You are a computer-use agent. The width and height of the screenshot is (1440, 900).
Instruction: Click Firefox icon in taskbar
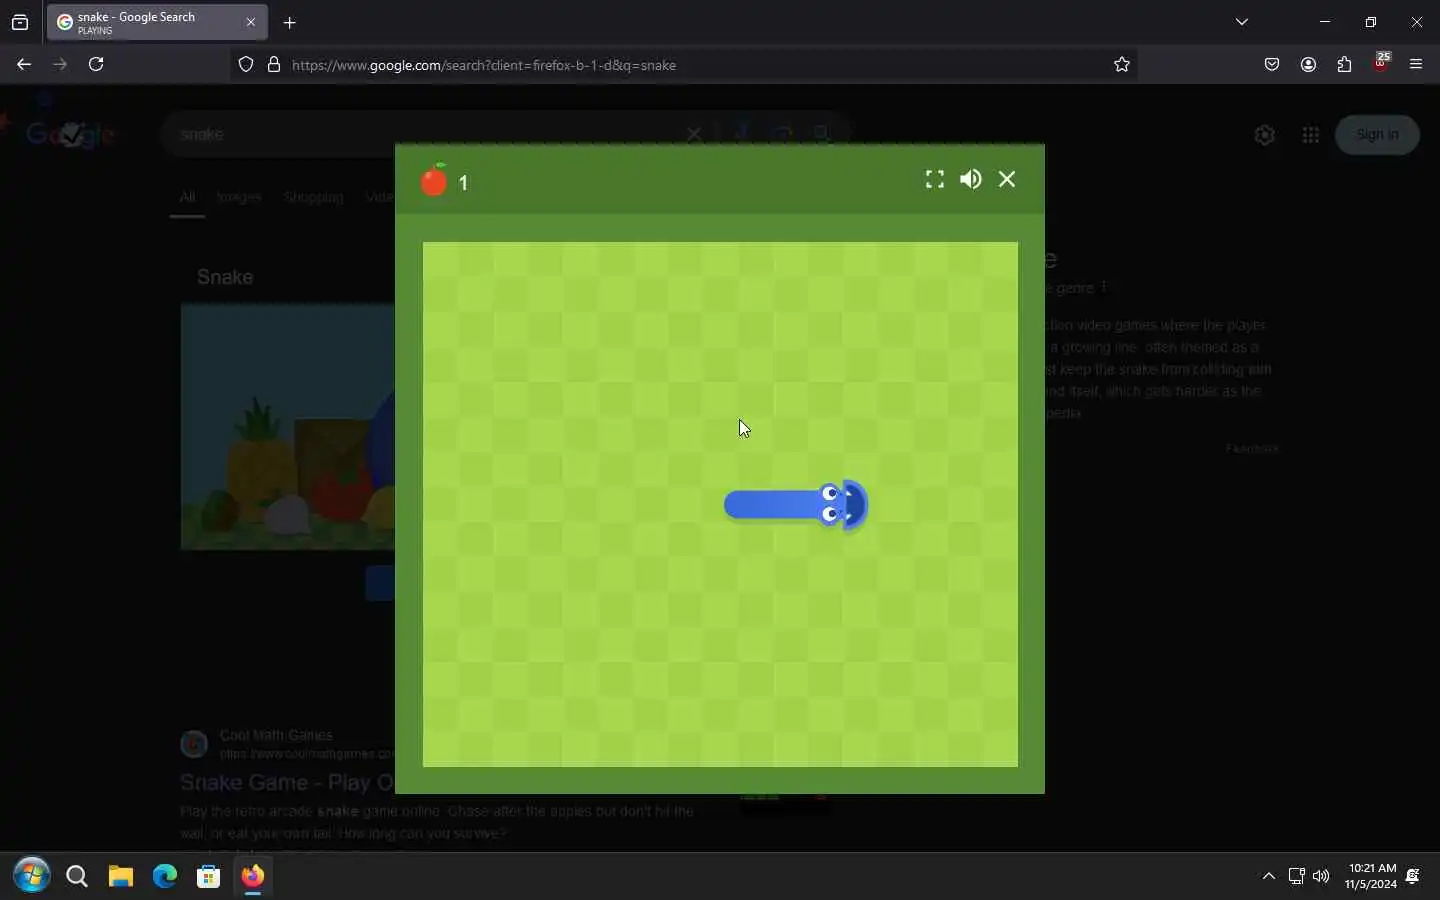tap(253, 877)
